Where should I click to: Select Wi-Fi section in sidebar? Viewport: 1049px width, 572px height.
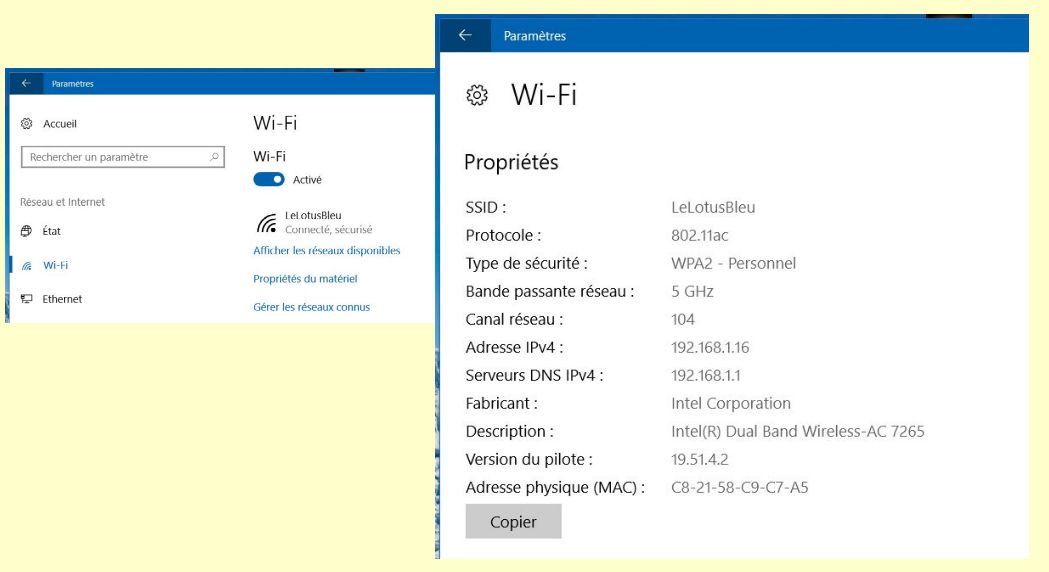click(56, 265)
